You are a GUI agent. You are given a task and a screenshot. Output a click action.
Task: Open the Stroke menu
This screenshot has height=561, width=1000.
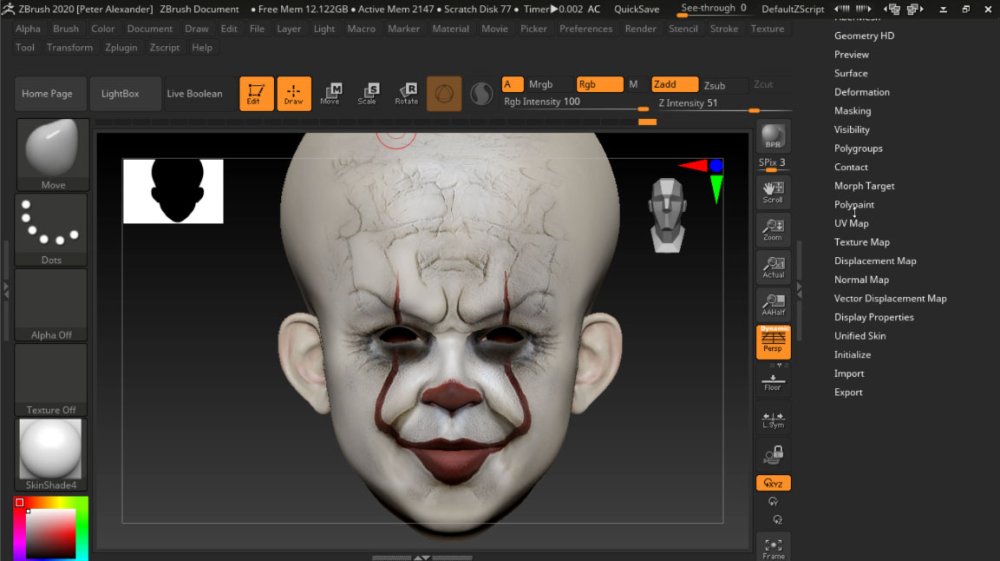[x=724, y=29]
